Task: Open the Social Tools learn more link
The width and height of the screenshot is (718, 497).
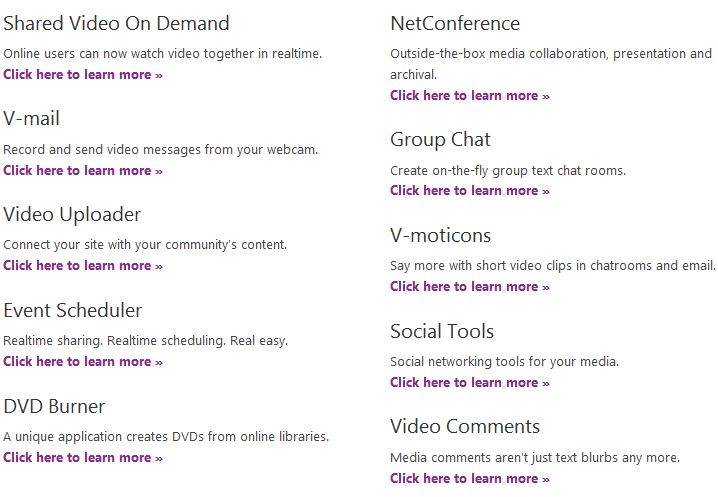Action: 470,382
